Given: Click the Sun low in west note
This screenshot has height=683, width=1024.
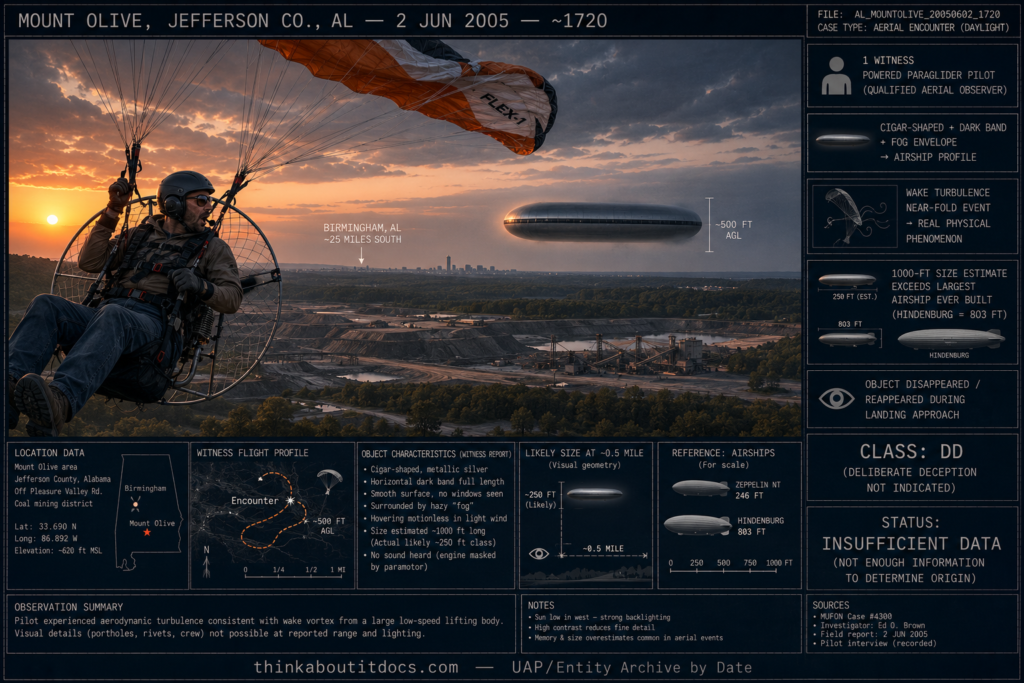Looking at the screenshot, I should (599, 617).
